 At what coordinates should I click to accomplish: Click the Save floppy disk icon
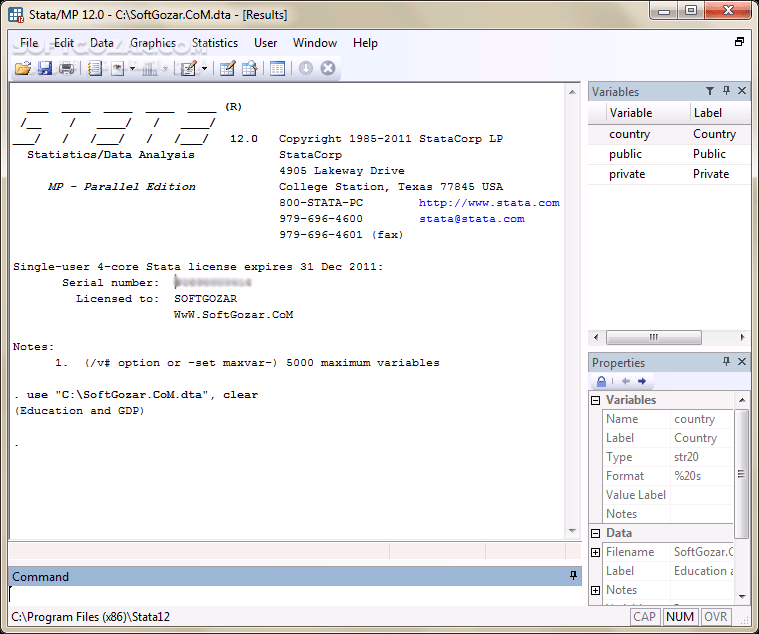point(45,68)
